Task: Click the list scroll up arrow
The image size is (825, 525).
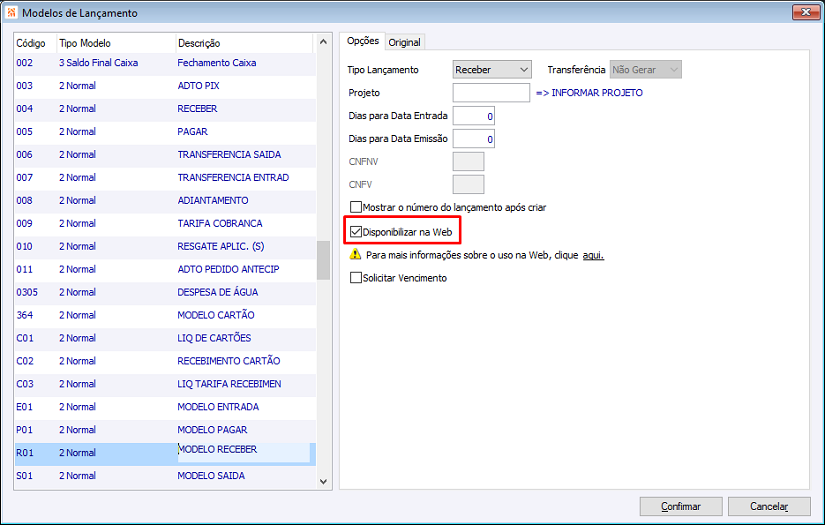Action: [x=324, y=42]
